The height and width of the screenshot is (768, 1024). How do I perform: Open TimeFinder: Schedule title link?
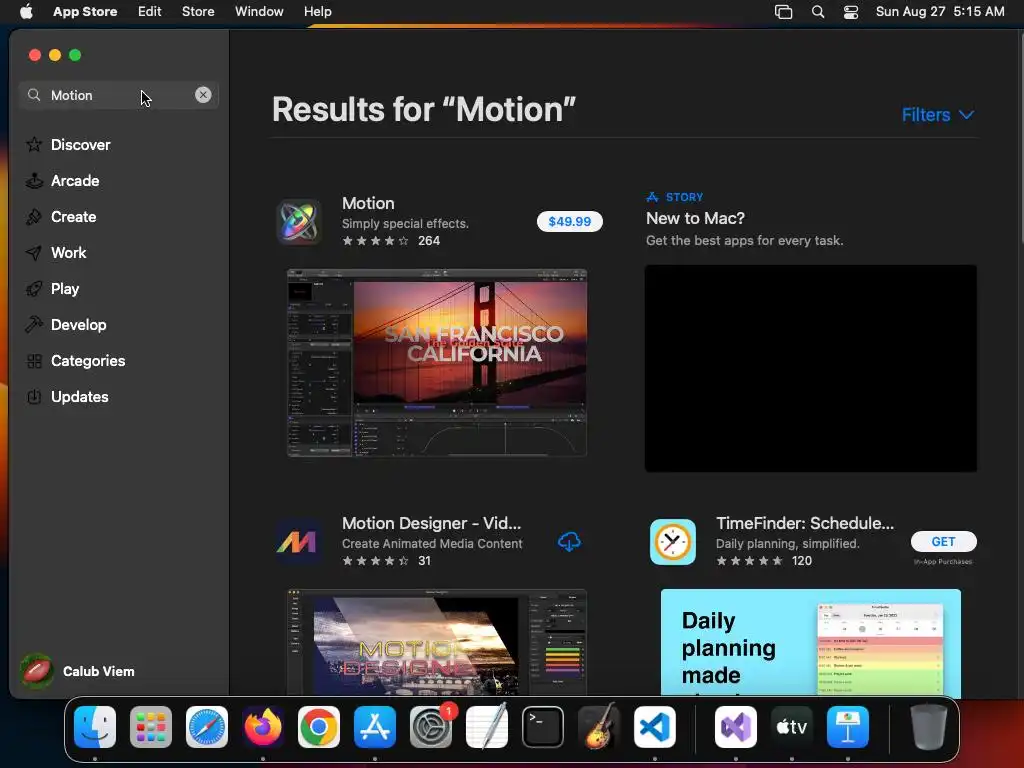tap(805, 523)
